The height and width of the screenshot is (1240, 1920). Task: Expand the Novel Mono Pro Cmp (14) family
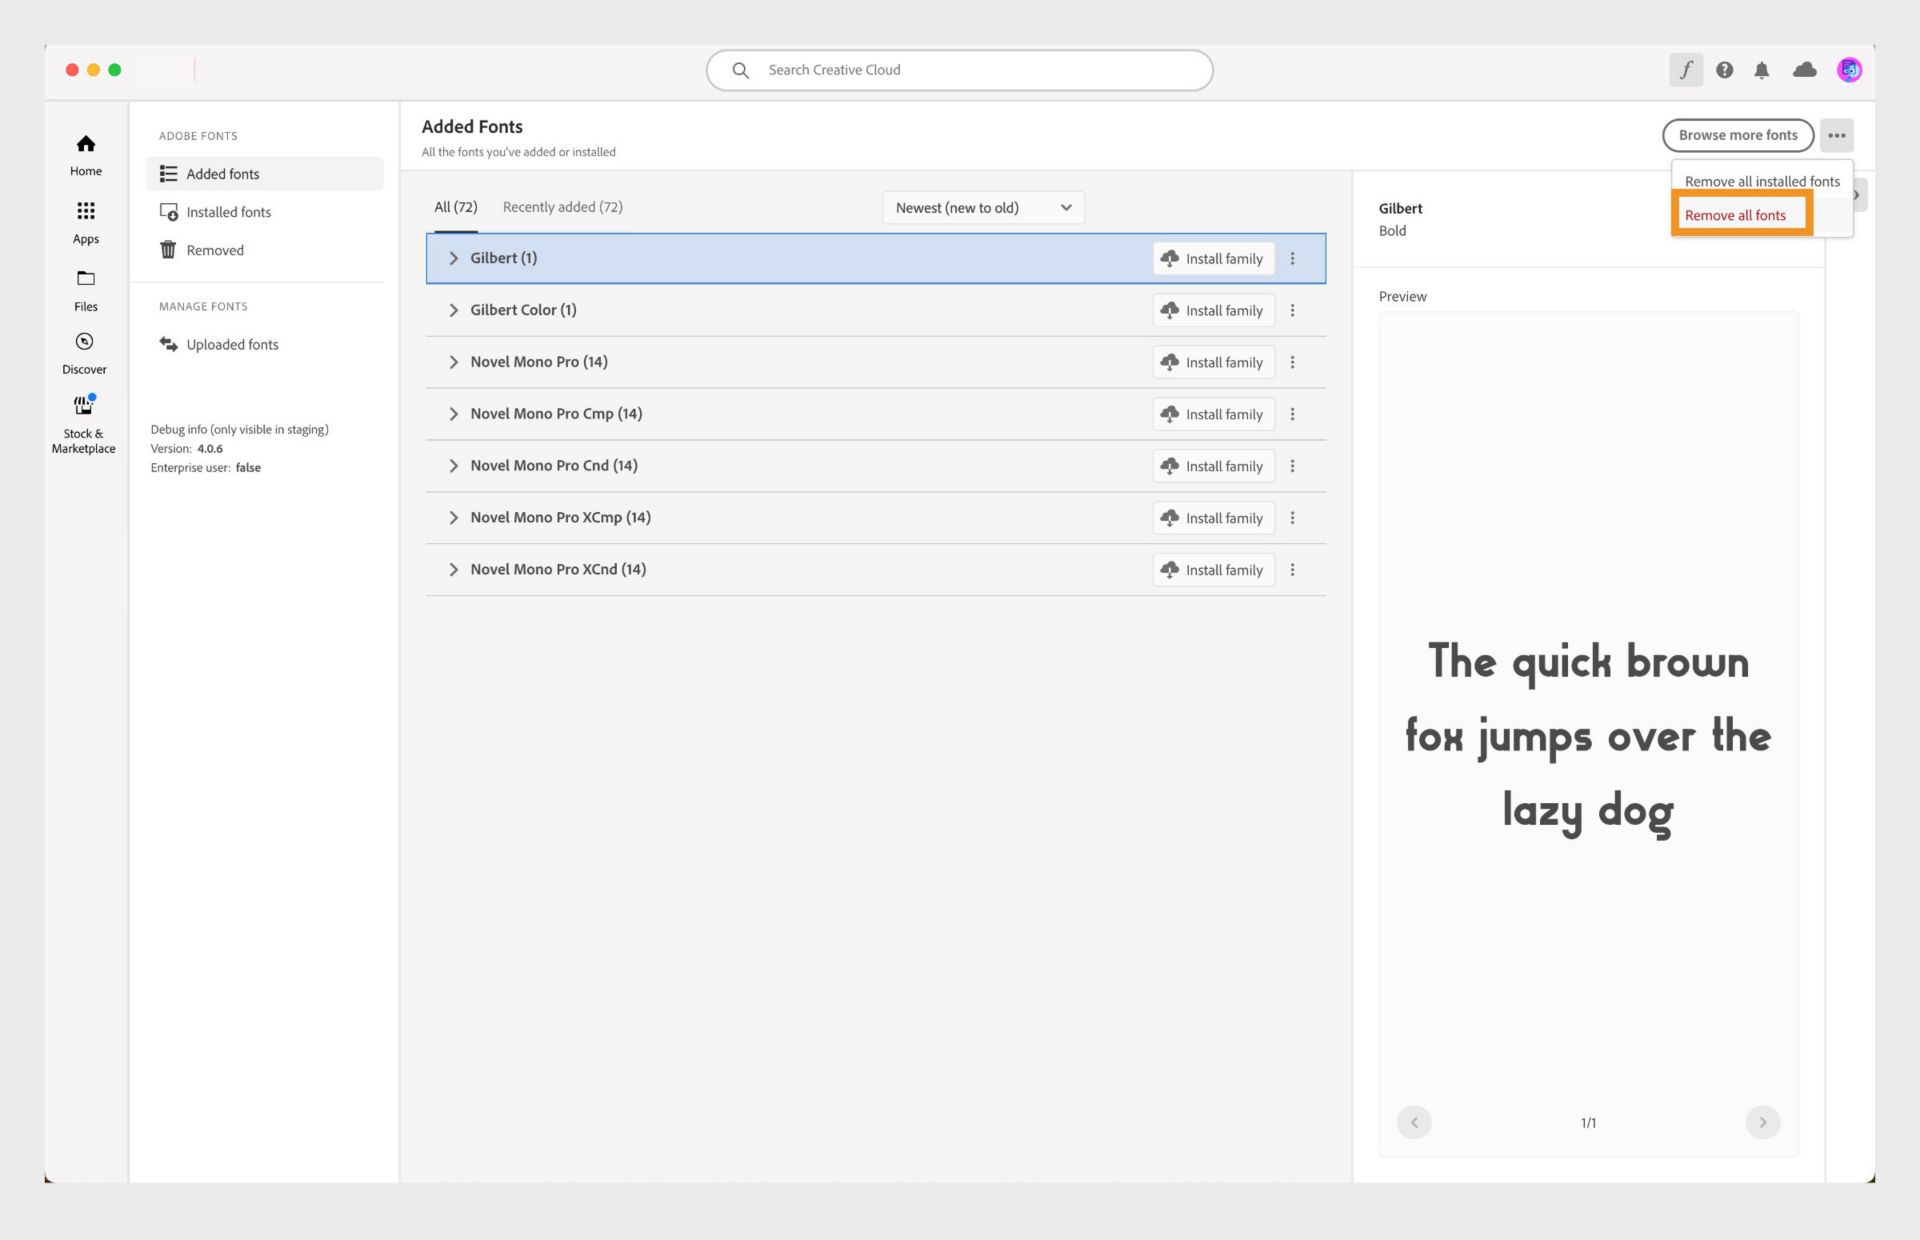[454, 414]
